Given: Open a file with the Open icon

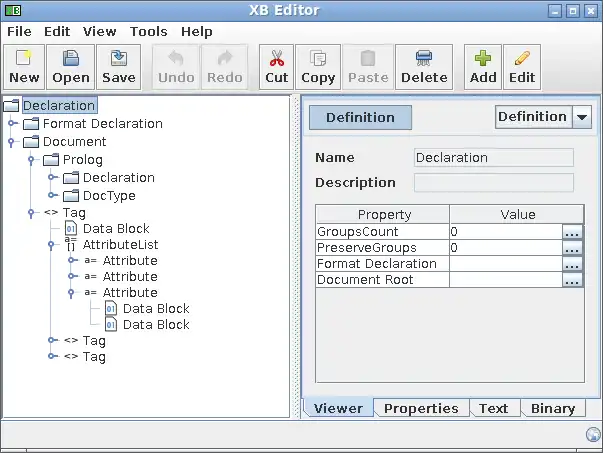Looking at the screenshot, I should [71, 66].
